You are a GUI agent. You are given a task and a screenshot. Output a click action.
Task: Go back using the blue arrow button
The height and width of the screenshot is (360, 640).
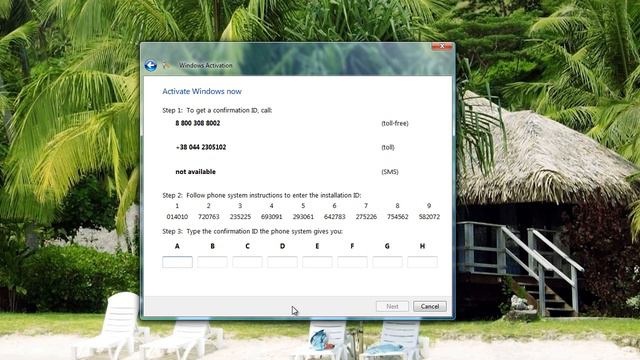(150, 65)
